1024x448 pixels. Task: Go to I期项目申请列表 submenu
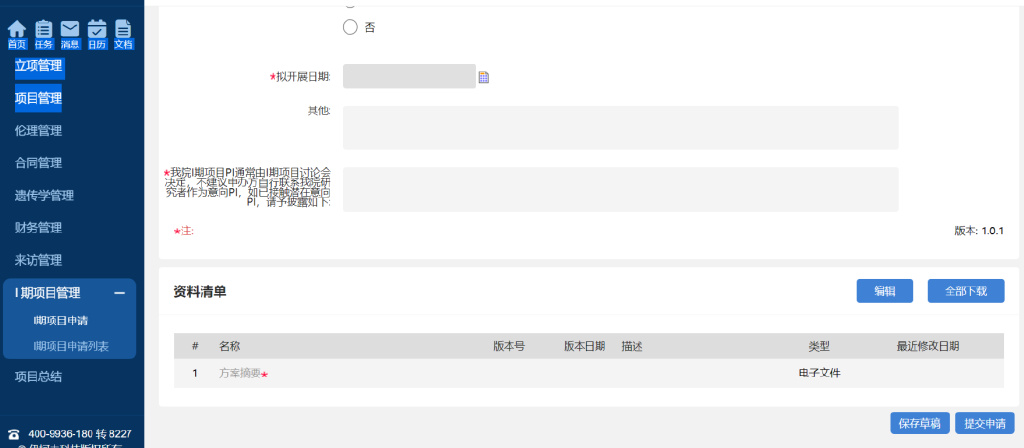click(71, 346)
